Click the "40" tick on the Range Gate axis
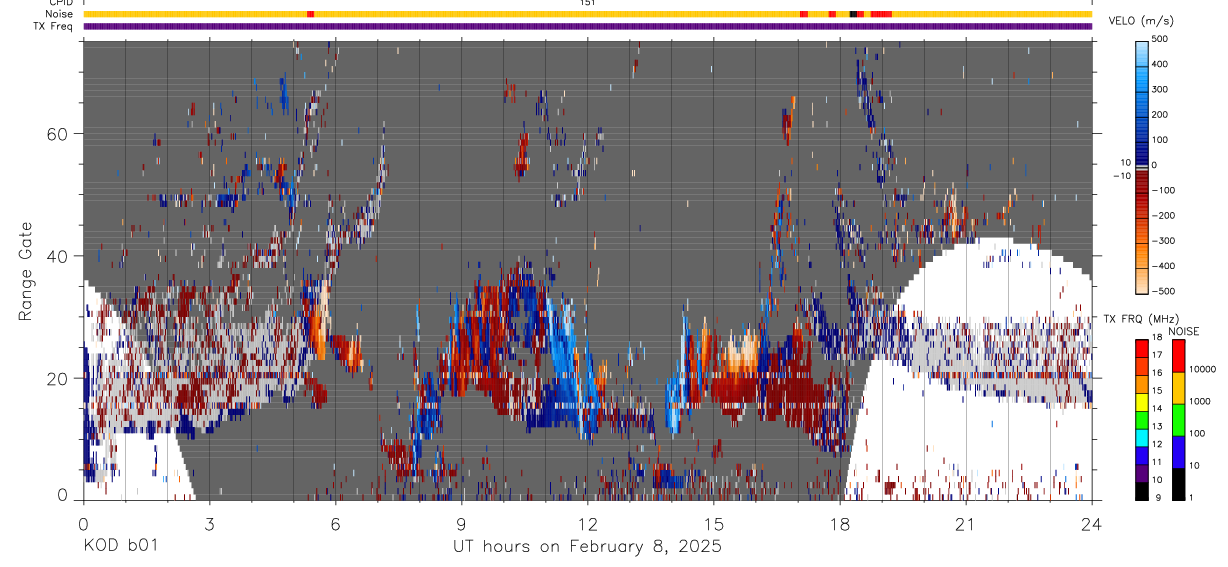 58,255
